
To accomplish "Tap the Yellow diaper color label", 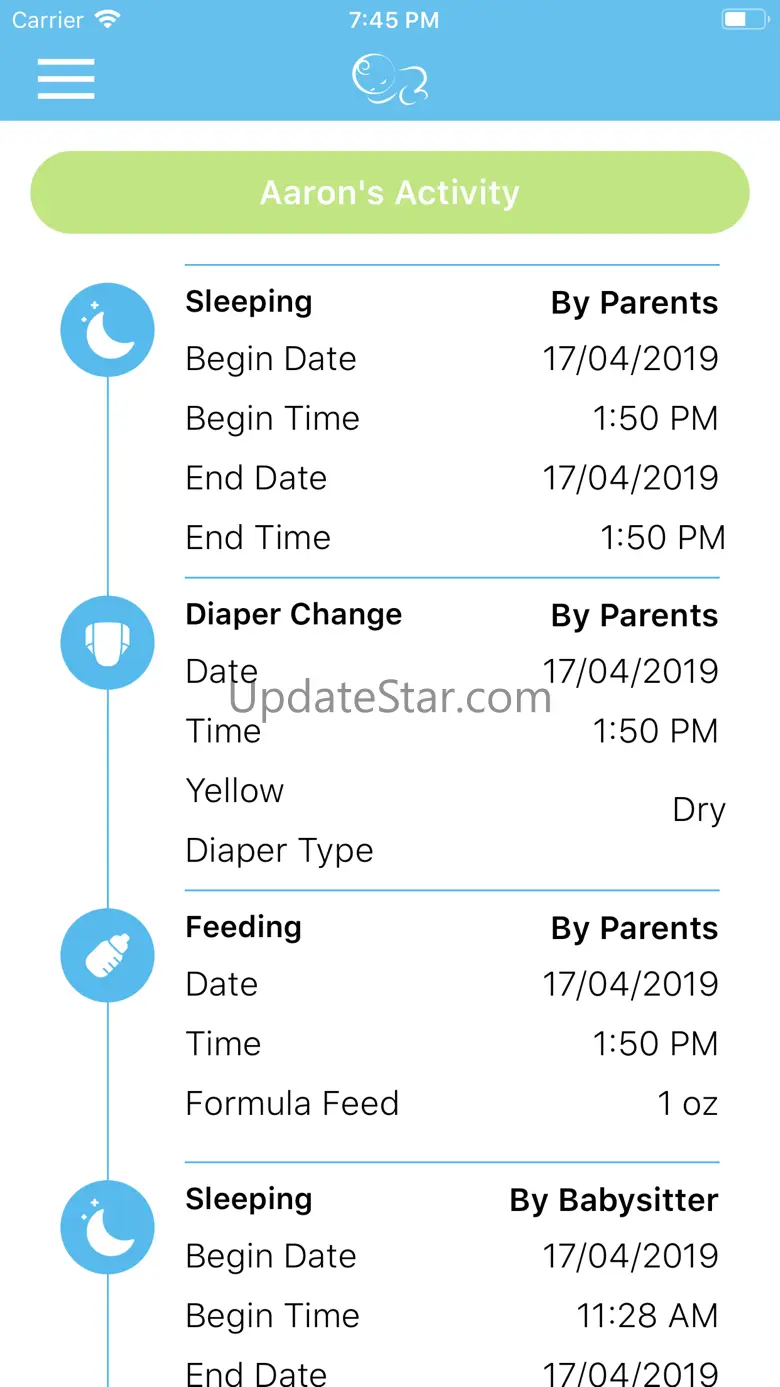I will coord(235,790).
